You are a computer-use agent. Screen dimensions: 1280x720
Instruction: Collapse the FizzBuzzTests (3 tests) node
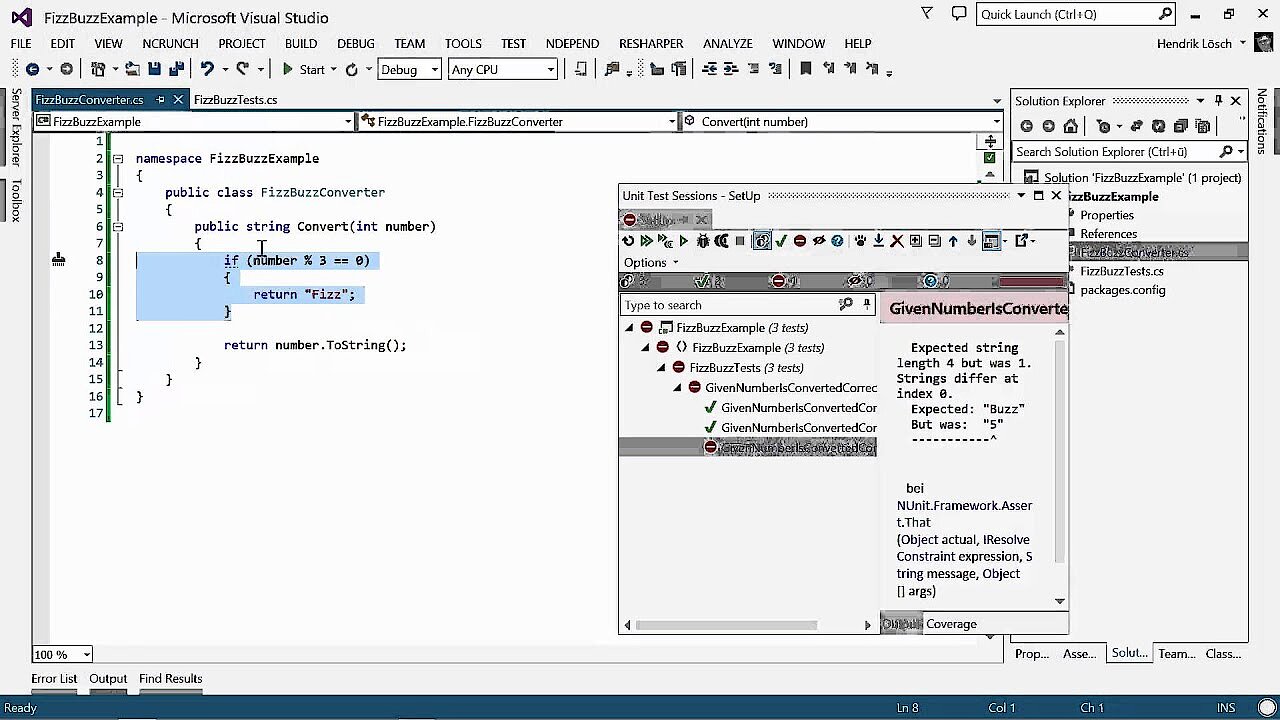(x=662, y=368)
